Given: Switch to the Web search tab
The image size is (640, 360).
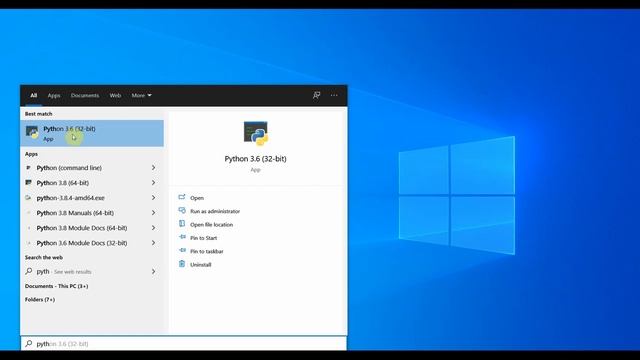Looking at the screenshot, I should point(115,95).
